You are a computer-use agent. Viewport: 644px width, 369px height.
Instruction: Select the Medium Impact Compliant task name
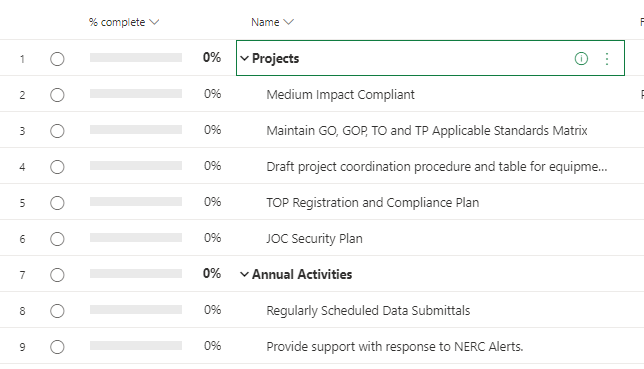pos(340,95)
